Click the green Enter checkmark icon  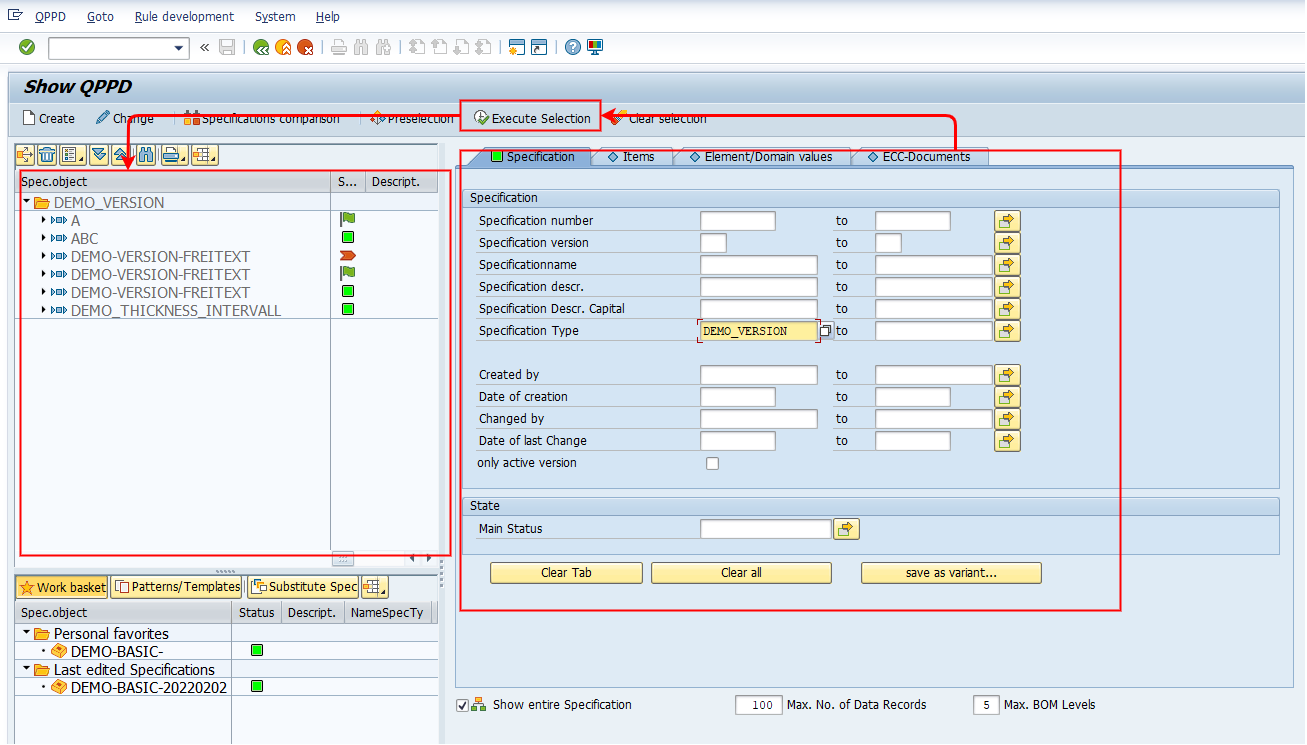(x=27, y=47)
